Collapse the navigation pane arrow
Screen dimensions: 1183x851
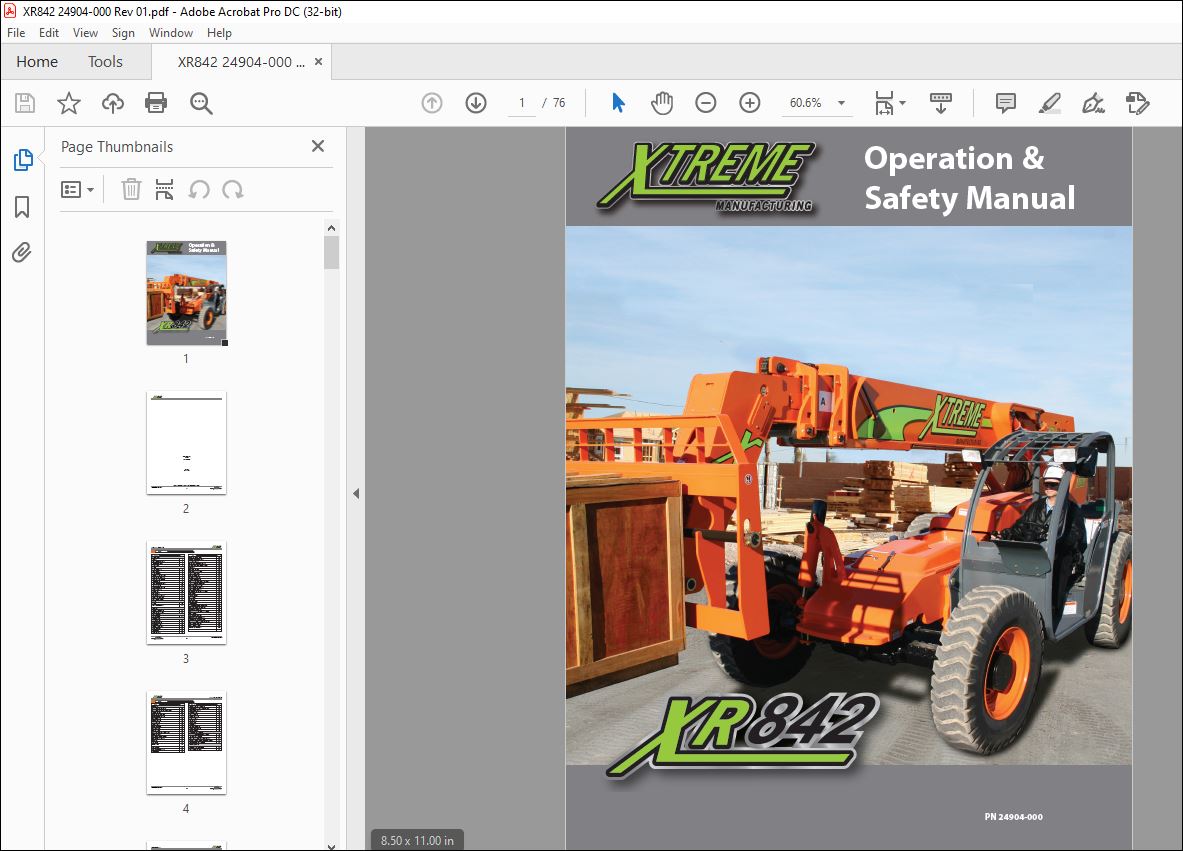356,493
